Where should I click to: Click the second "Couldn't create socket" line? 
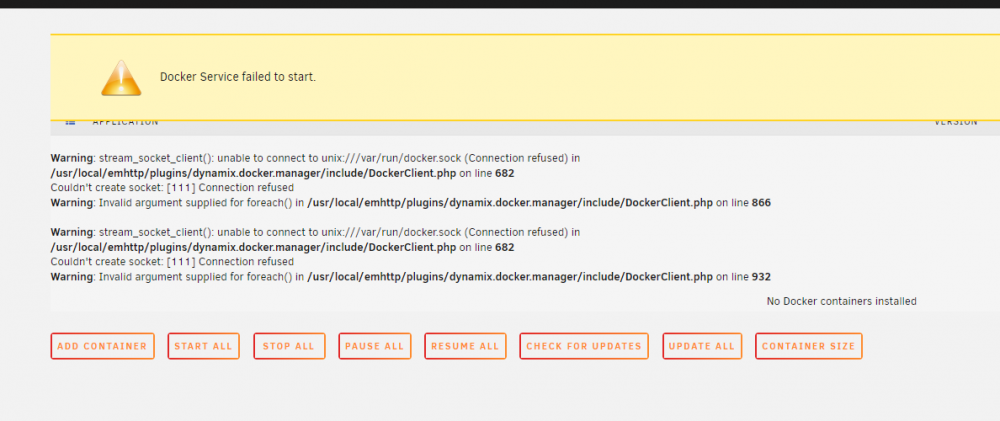point(172,262)
